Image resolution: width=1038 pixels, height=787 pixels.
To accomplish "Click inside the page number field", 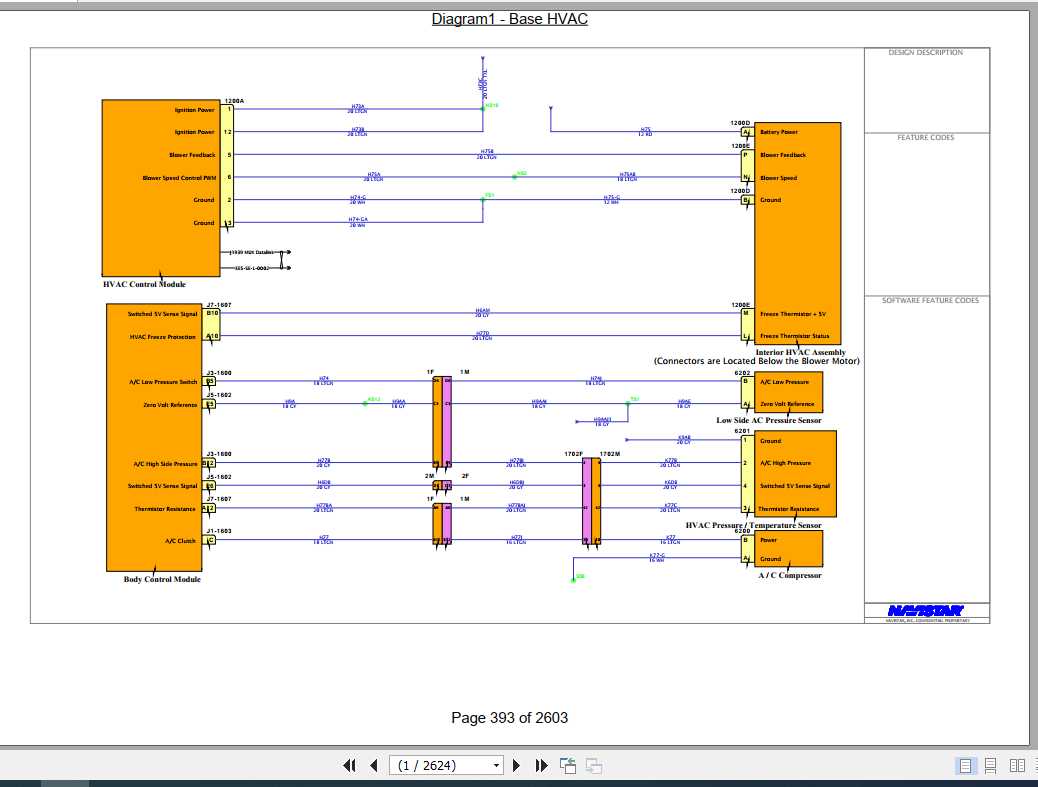I will pos(440,765).
